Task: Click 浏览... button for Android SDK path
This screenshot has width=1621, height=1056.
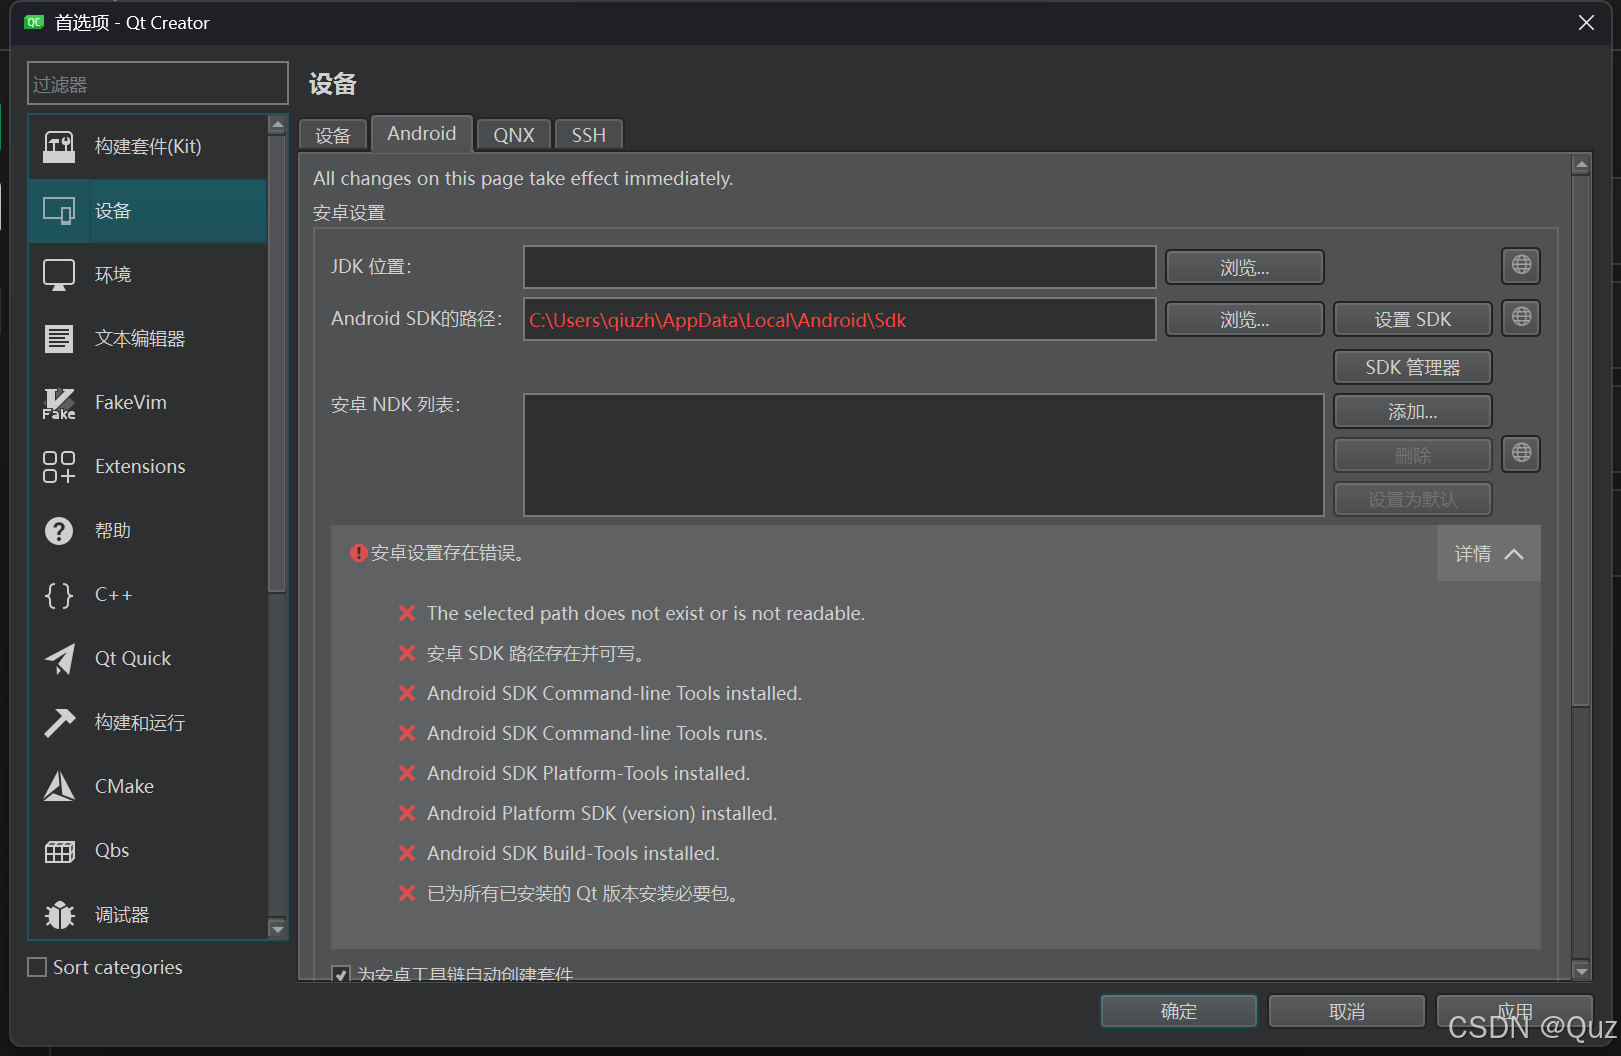Action: [x=1245, y=319]
